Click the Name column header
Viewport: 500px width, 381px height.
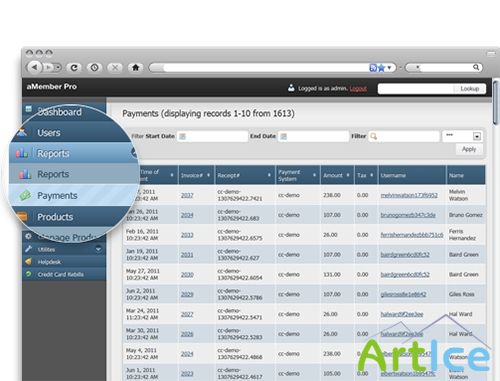click(x=466, y=175)
